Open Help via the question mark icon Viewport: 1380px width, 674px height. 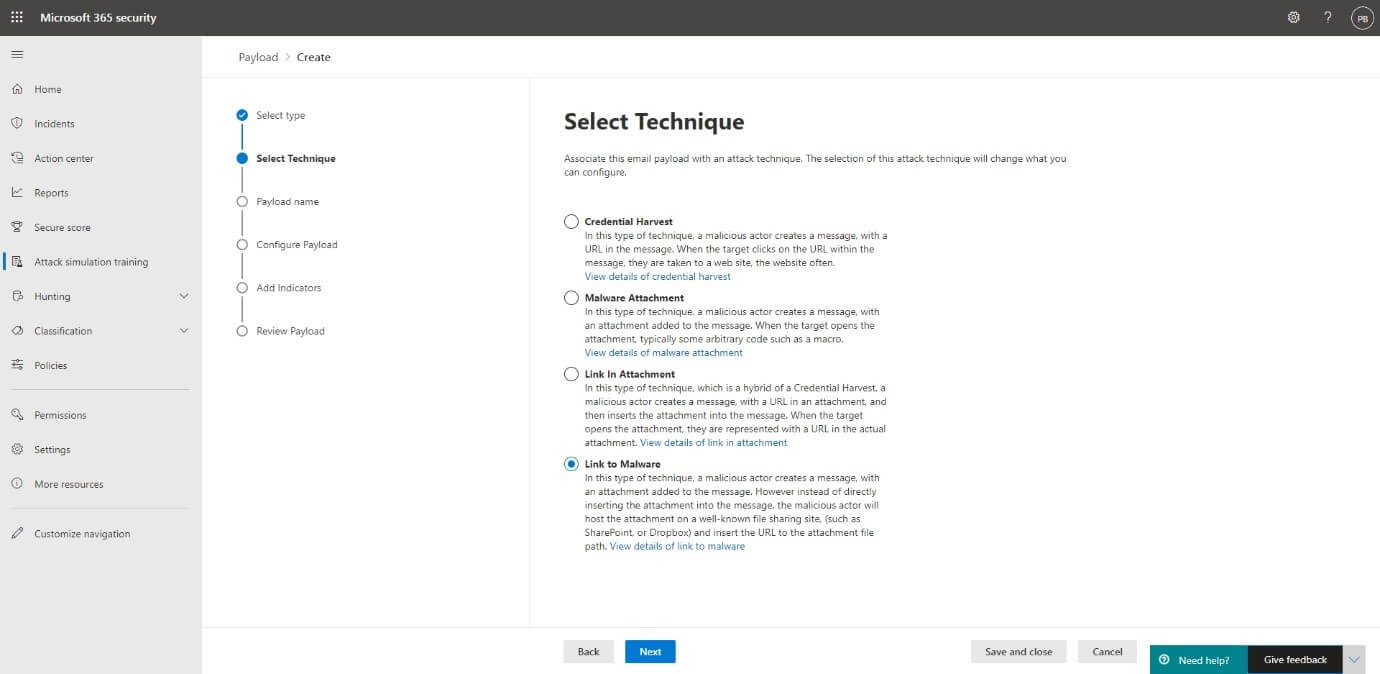coord(1328,16)
